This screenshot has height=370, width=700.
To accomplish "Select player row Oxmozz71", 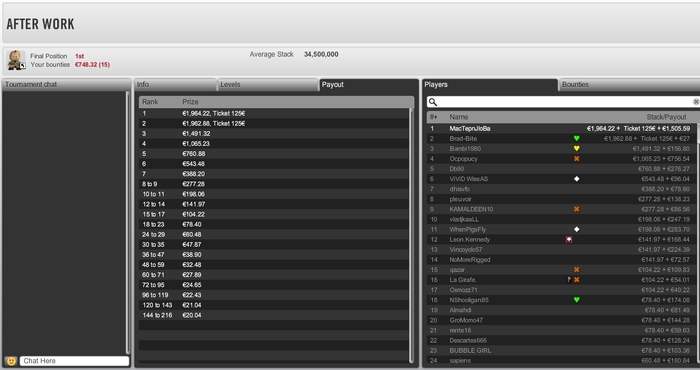I will point(561,290).
